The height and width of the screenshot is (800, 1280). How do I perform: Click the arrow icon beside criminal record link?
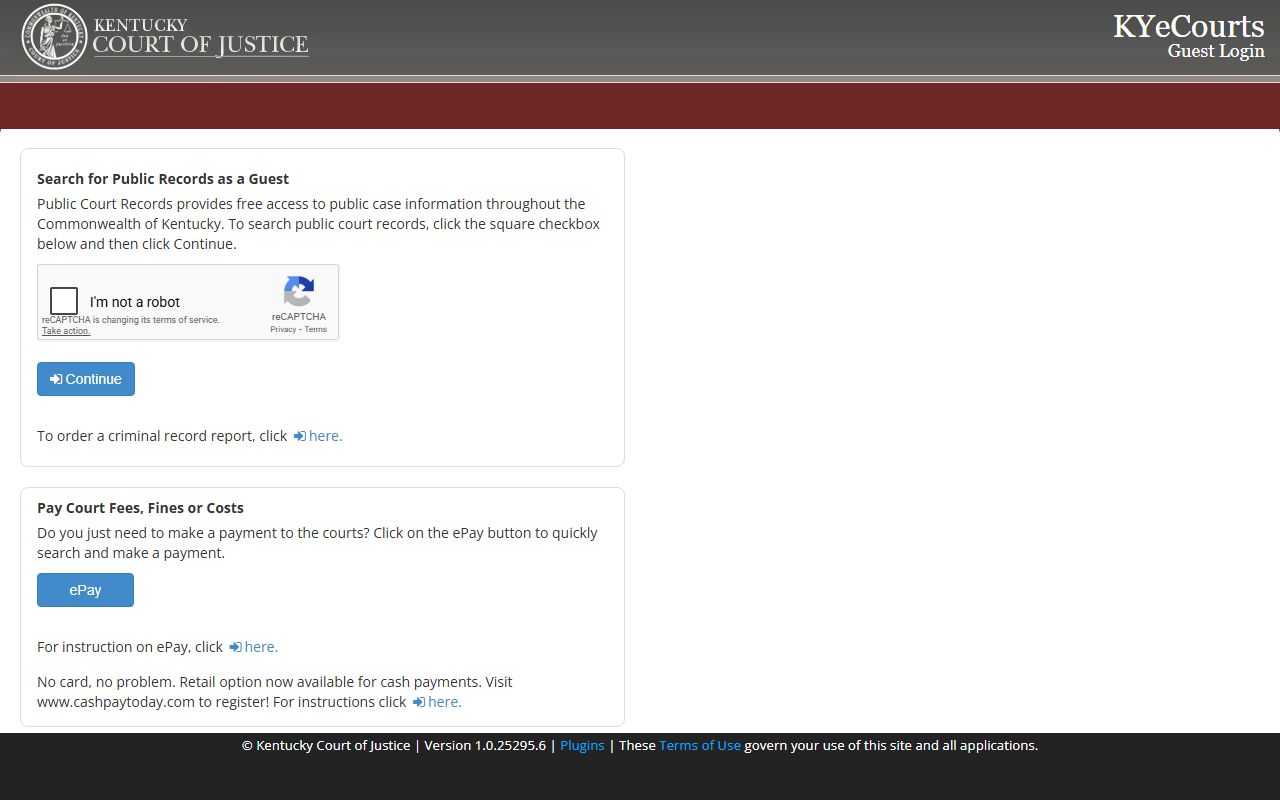pyautogui.click(x=299, y=436)
